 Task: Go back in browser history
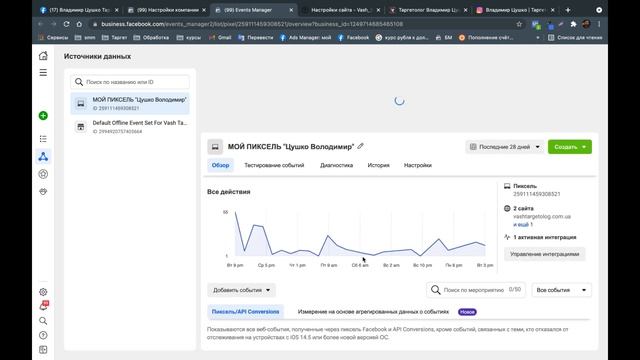[x=41, y=24]
